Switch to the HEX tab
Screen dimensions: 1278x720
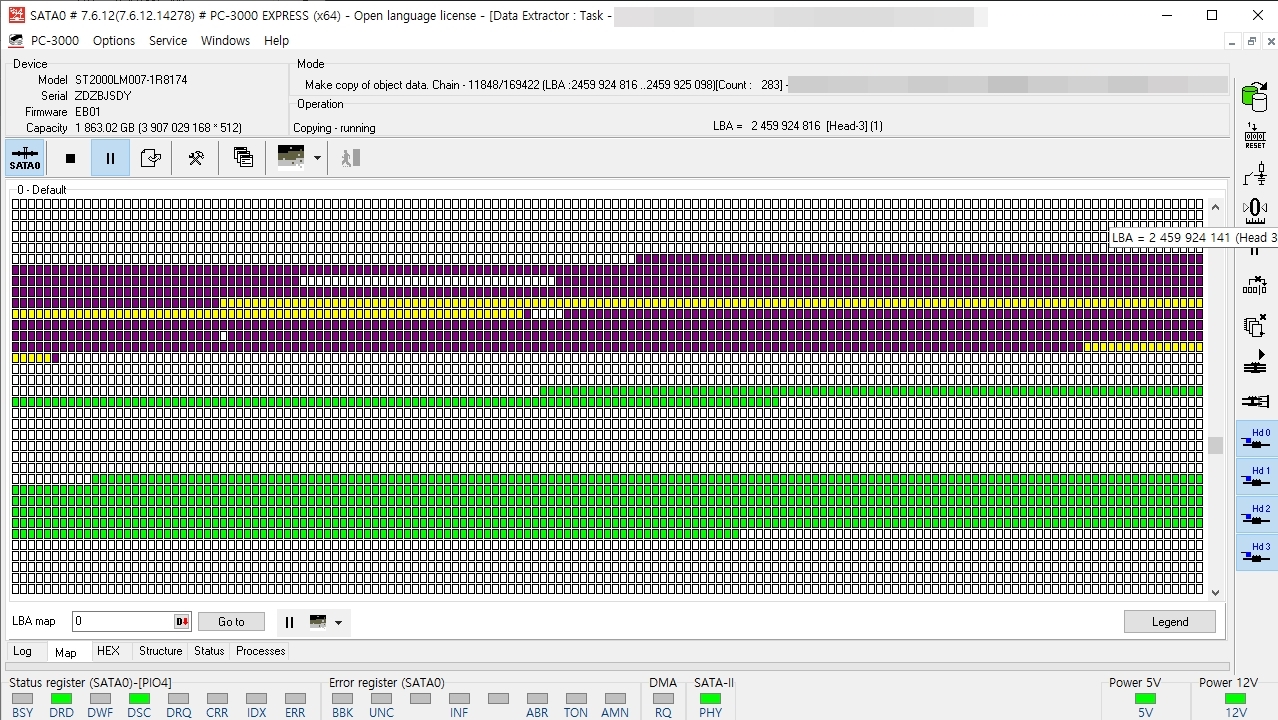pos(108,651)
